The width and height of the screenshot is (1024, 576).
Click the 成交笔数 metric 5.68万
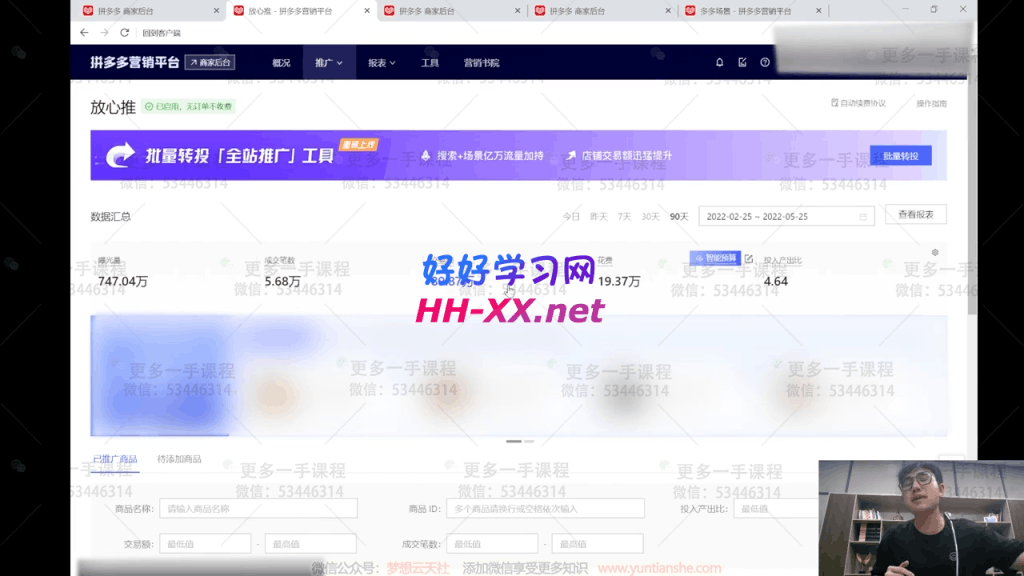(x=282, y=281)
